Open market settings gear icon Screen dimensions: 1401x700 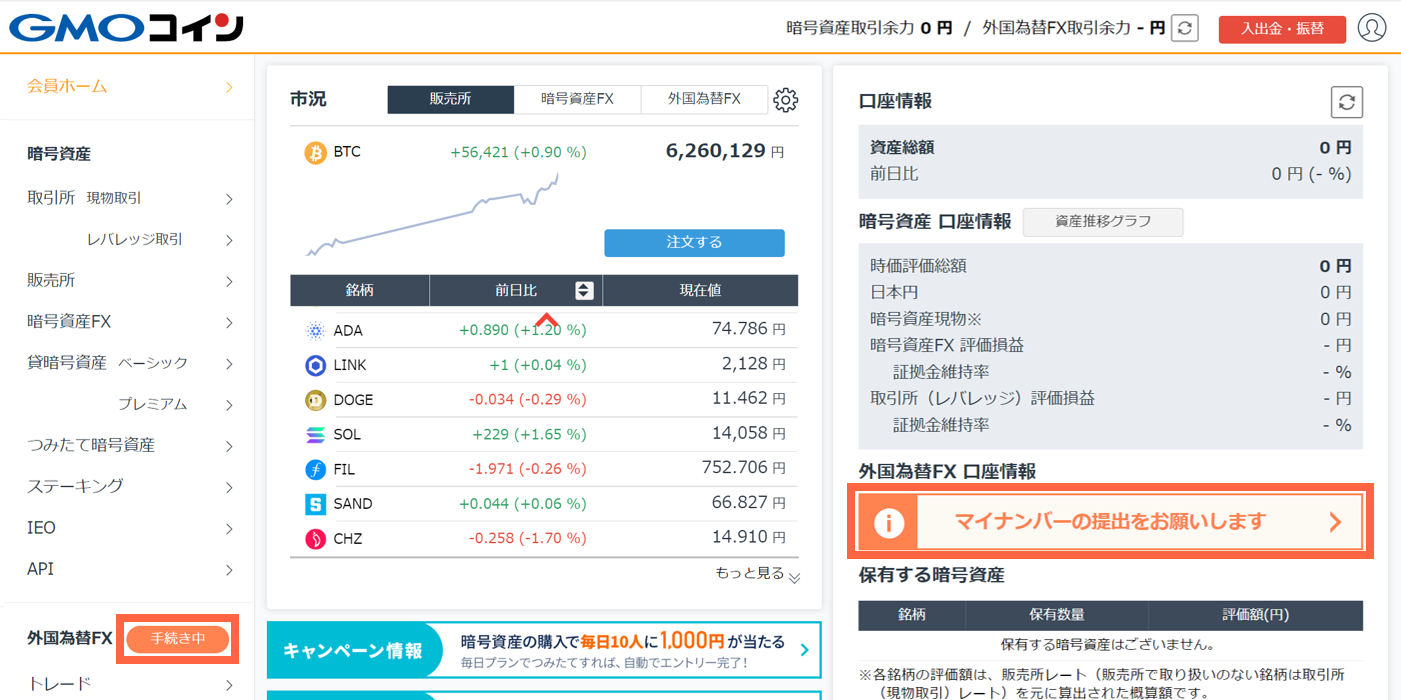(x=786, y=99)
